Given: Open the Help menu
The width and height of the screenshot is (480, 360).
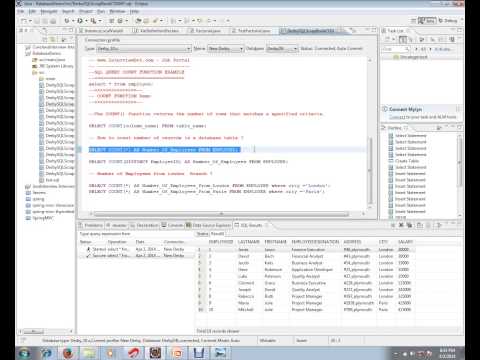Looking at the screenshot, I should tap(134, 11).
